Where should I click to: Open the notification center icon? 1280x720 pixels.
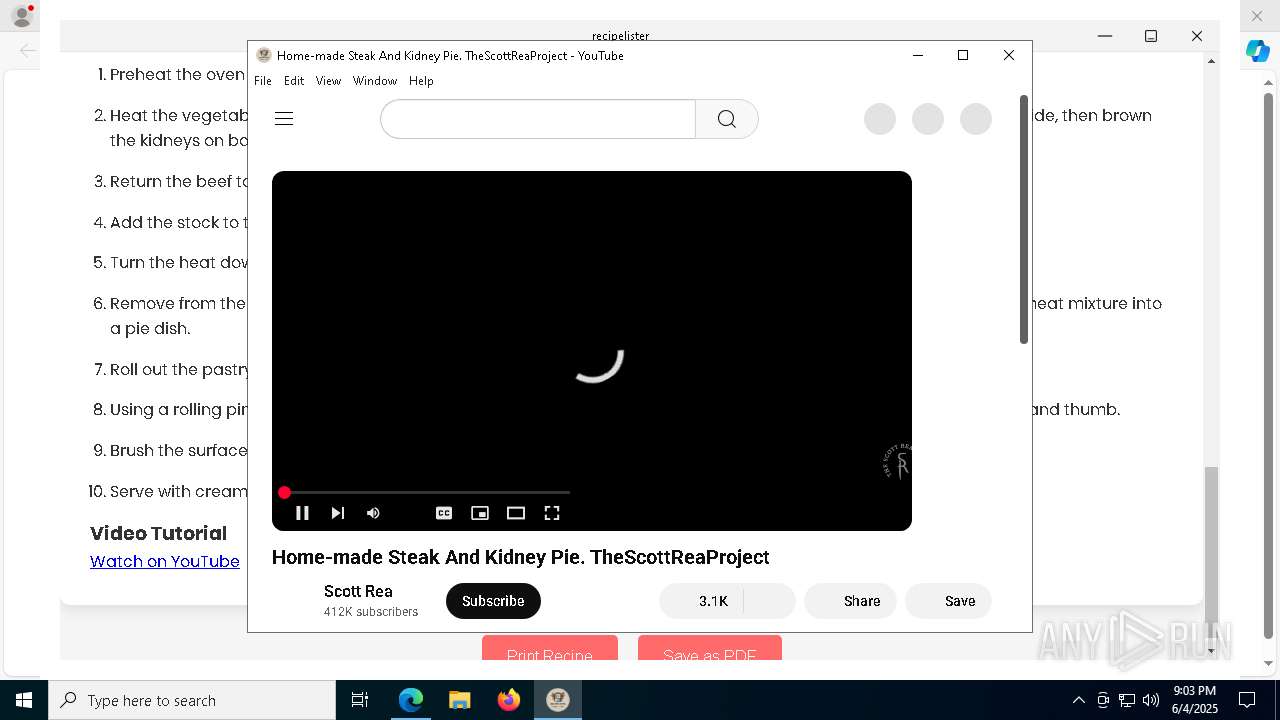1247,700
